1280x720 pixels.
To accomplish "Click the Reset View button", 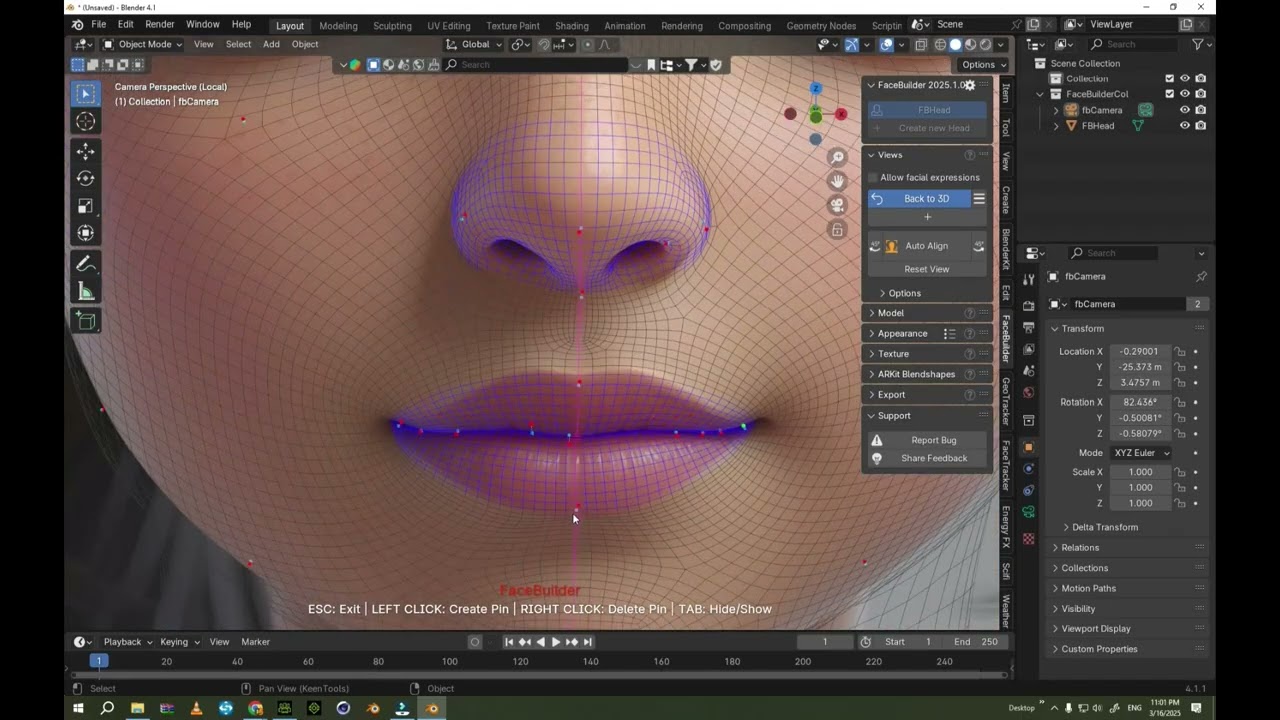I will click(x=927, y=269).
